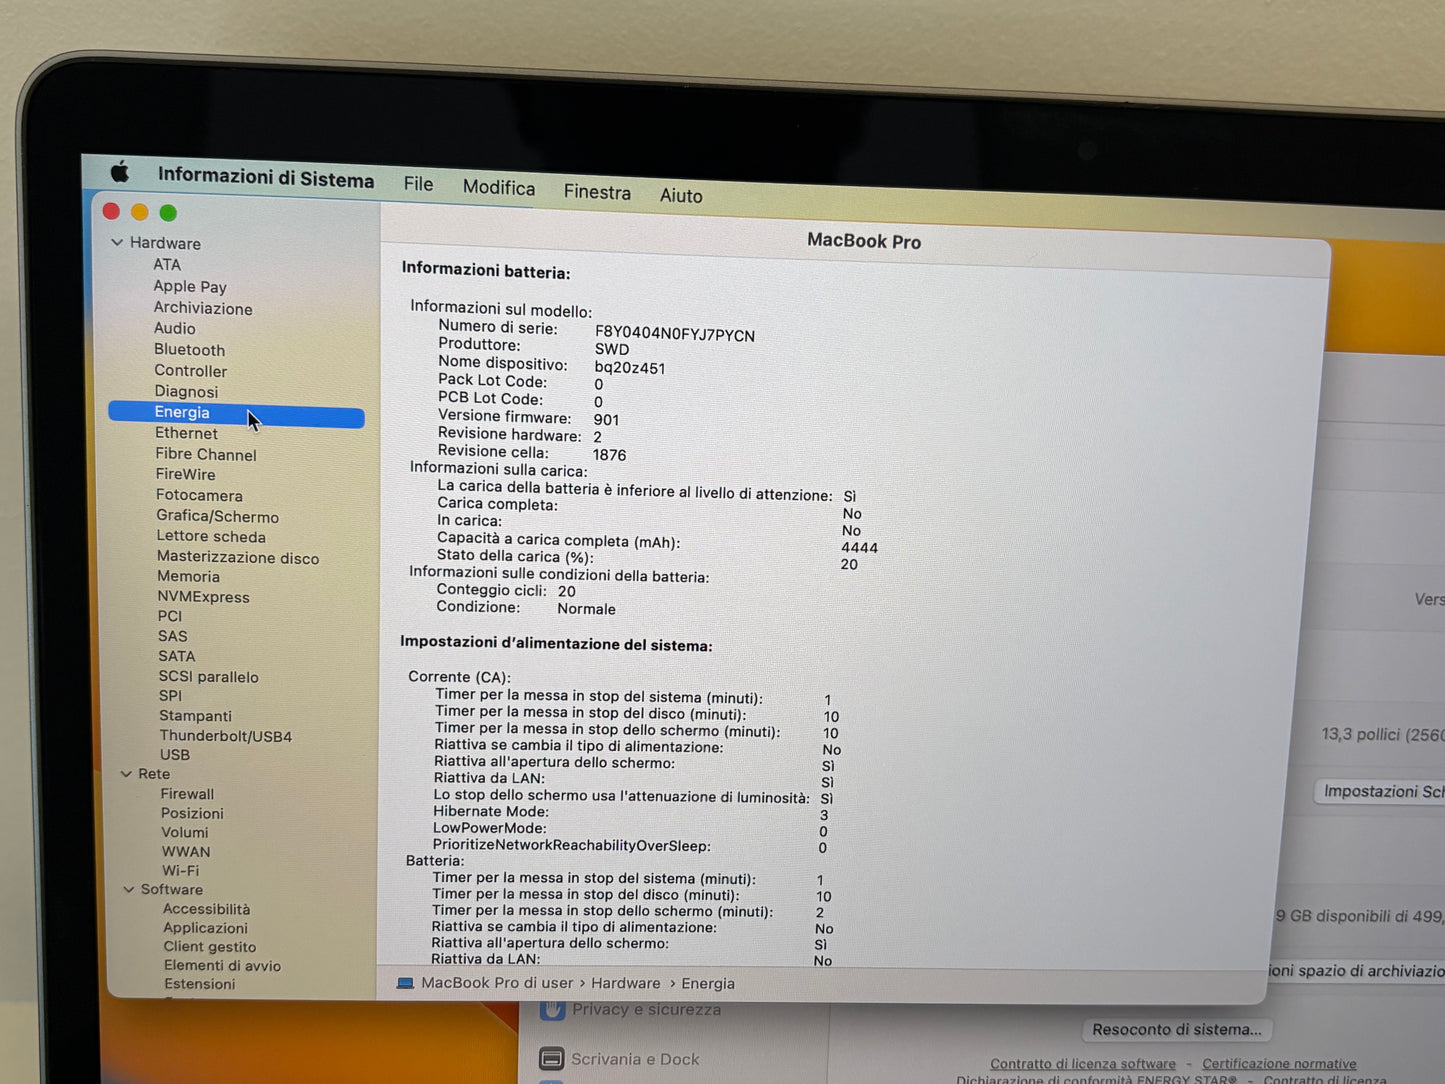The width and height of the screenshot is (1445, 1084).
Task: Select Energia in the sidebar
Action: click(x=236, y=413)
